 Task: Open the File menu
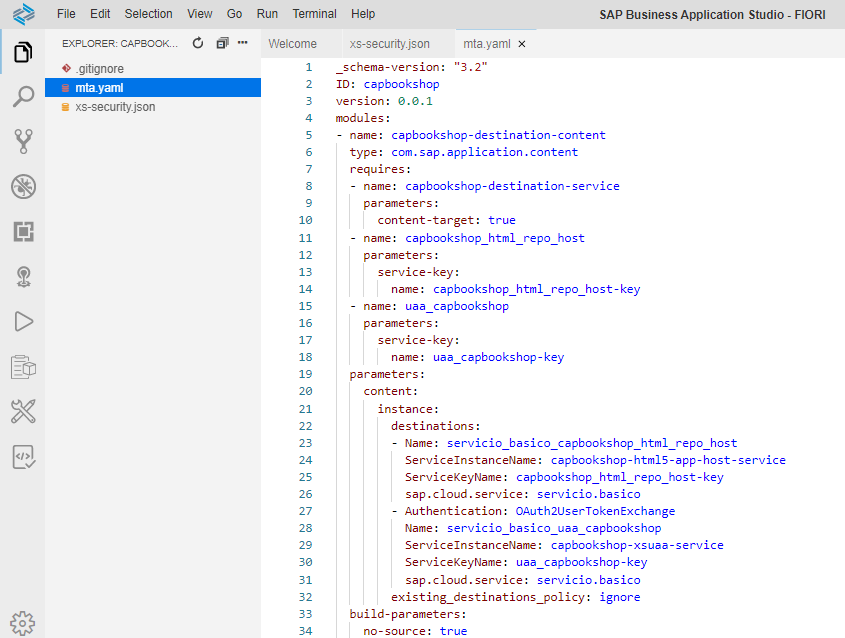(66, 14)
